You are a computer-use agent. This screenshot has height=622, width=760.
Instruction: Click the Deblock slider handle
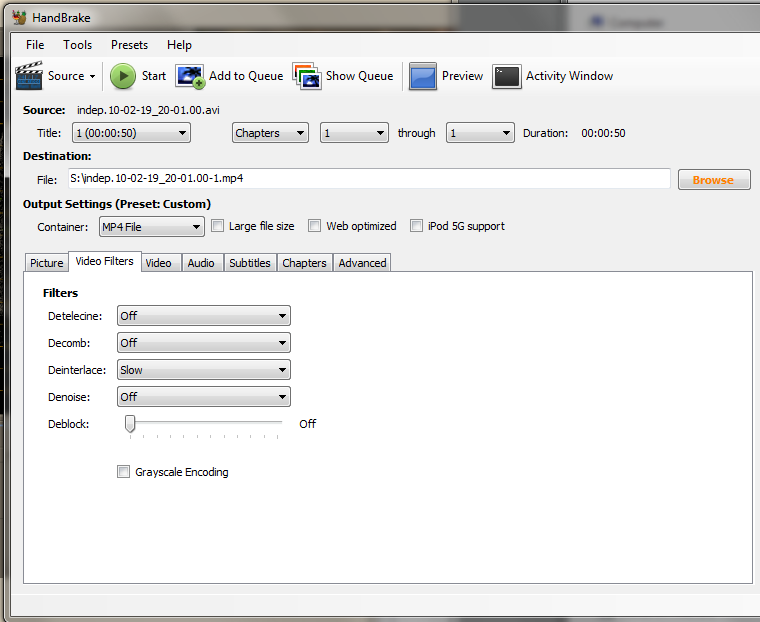(x=130, y=424)
